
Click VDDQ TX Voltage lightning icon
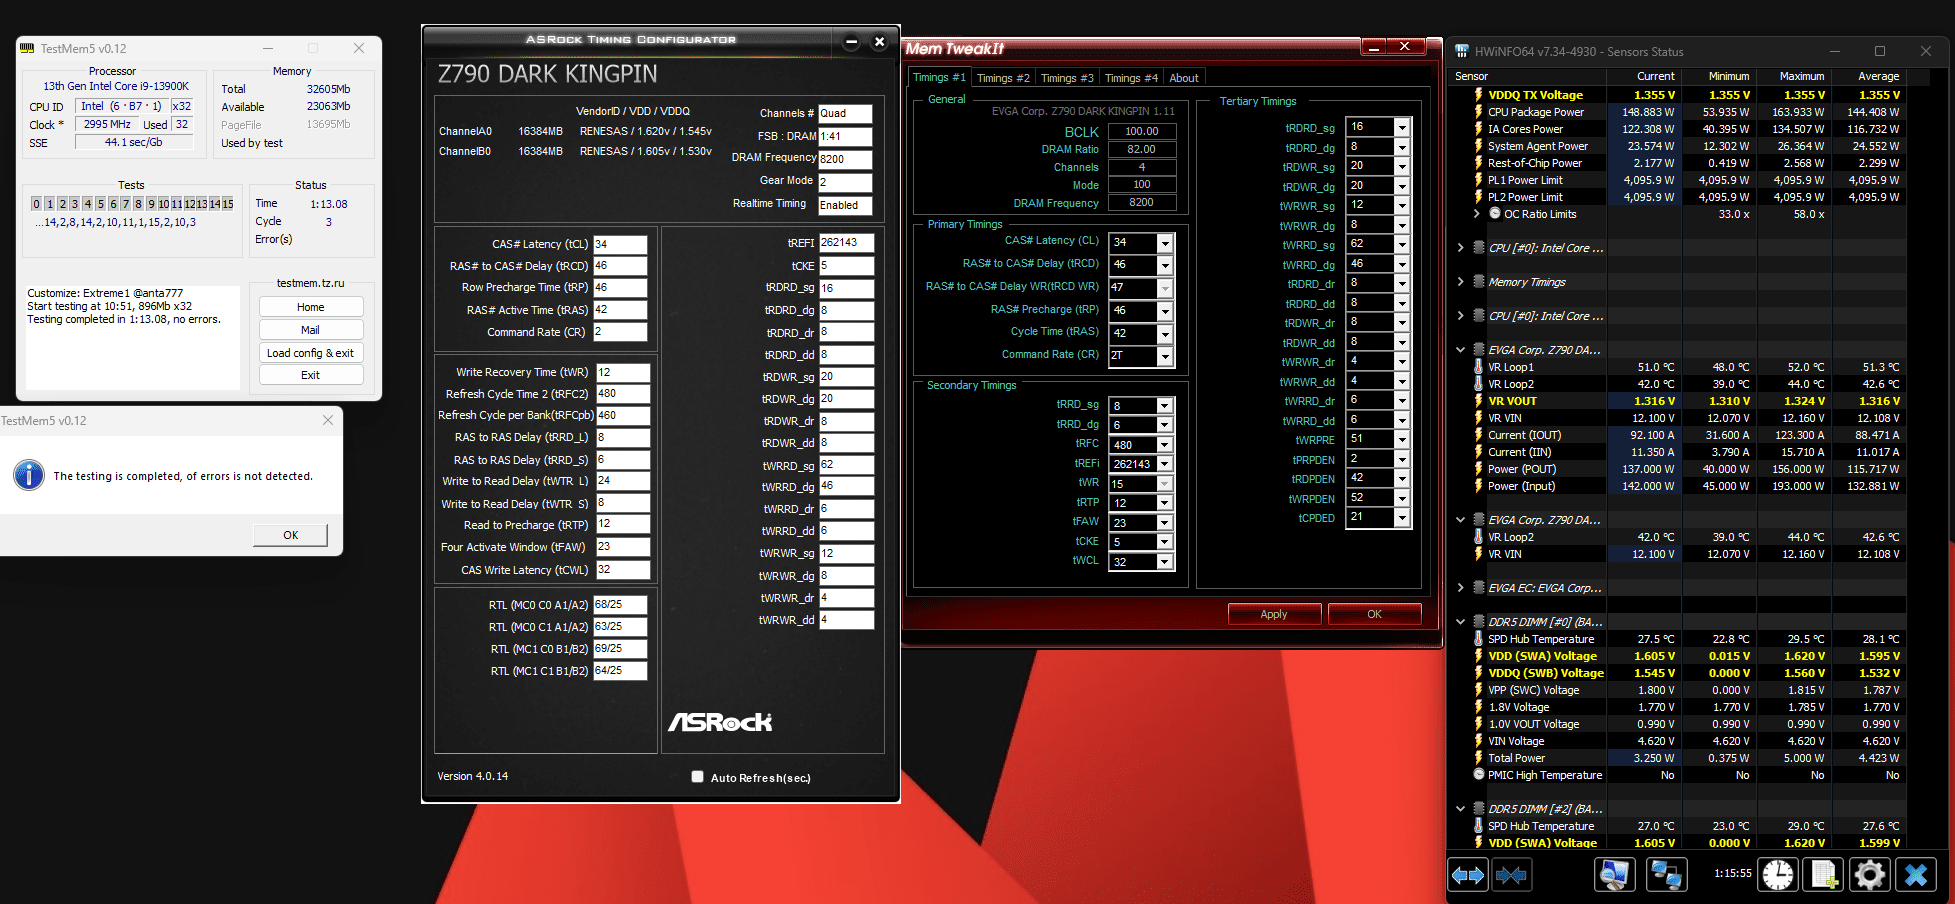pos(1478,95)
